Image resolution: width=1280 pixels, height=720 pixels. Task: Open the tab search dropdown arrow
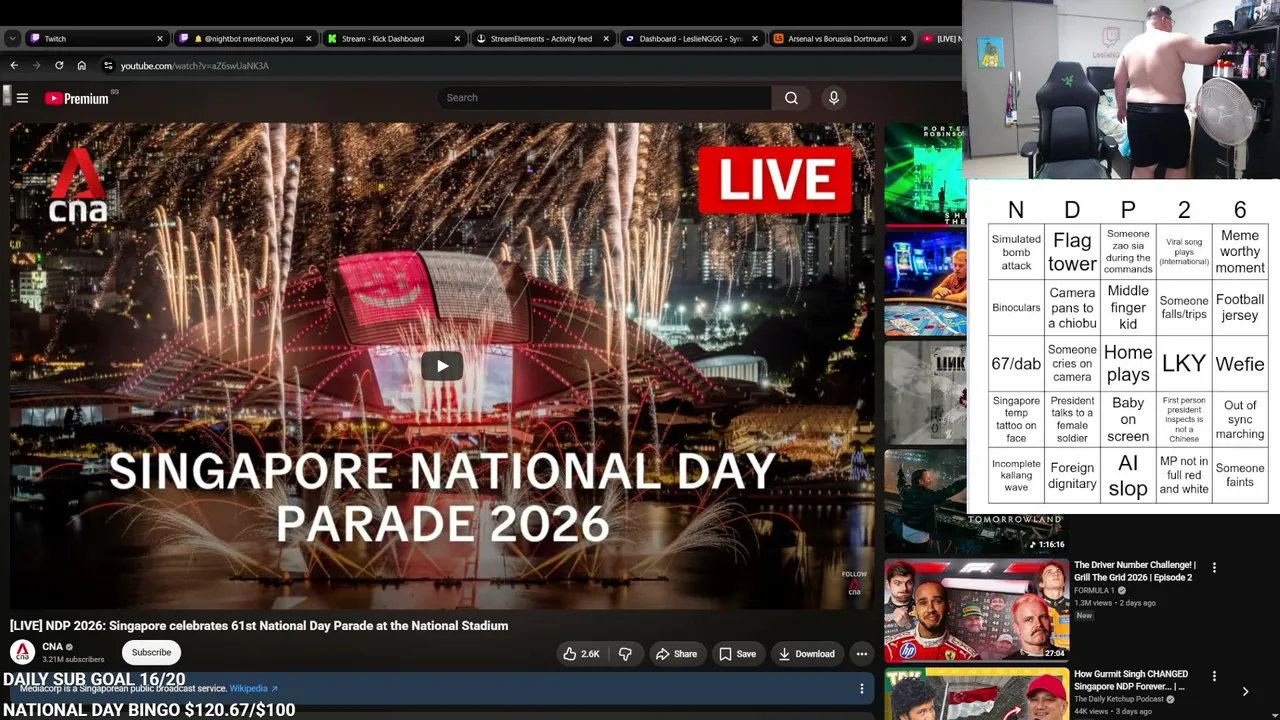[12, 39]
